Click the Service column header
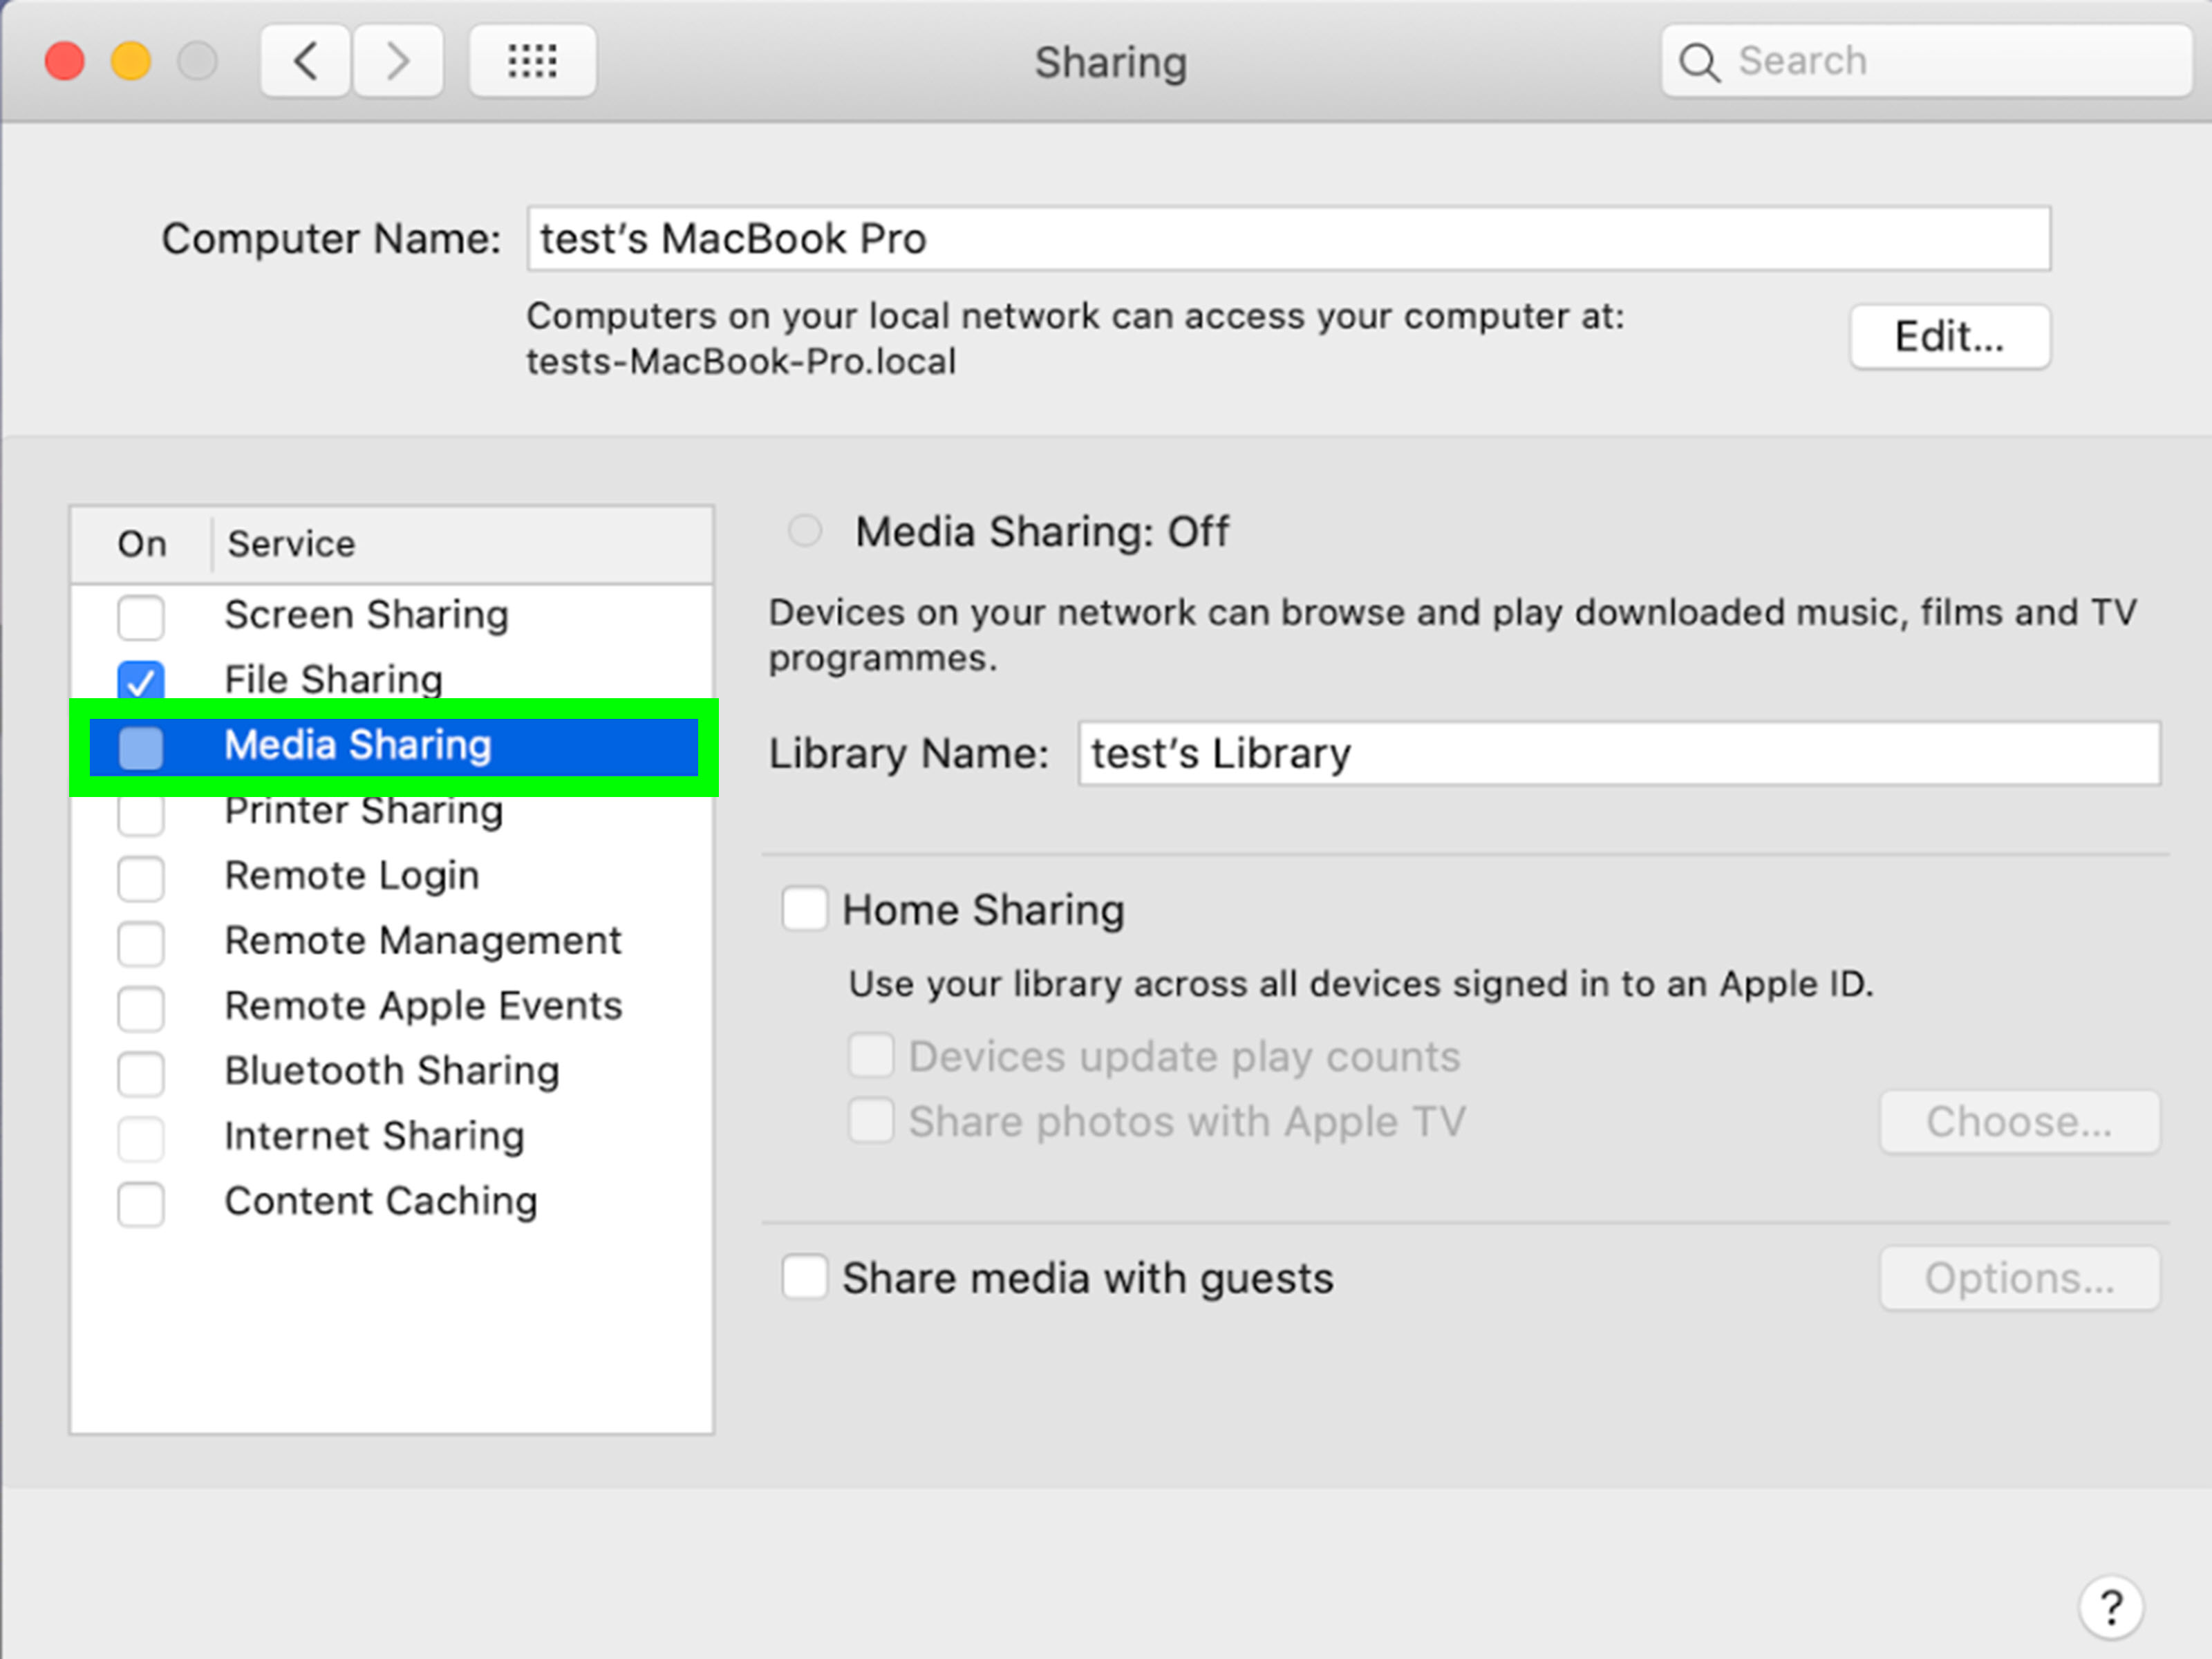The width and height of the screenshot is (2212, 1659). click(x=462, y=544)
